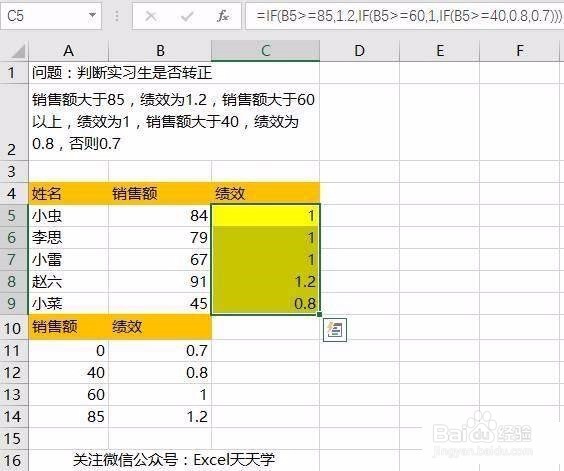Click the Cancel (X) formula icon
The width and height of the screenshot is (564, 471).
coord(151,16)
